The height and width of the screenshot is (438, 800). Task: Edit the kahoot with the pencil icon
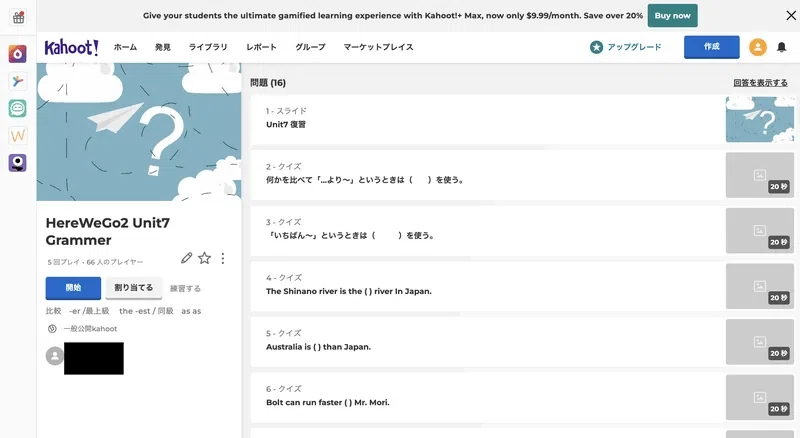pyautogui.click(x=187, y=258)
